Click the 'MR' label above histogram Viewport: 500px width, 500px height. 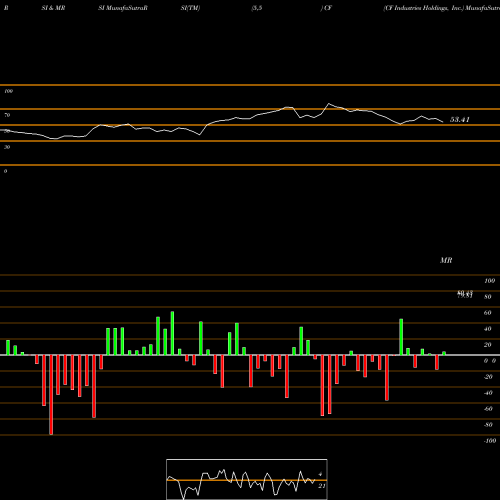[x=446, y=260]
